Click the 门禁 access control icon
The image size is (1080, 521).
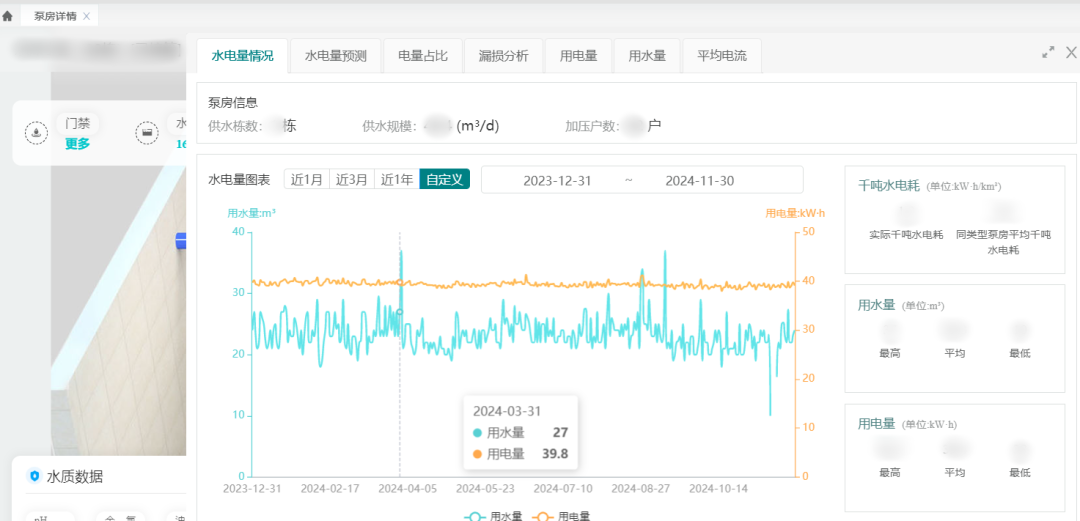point(36,133)
